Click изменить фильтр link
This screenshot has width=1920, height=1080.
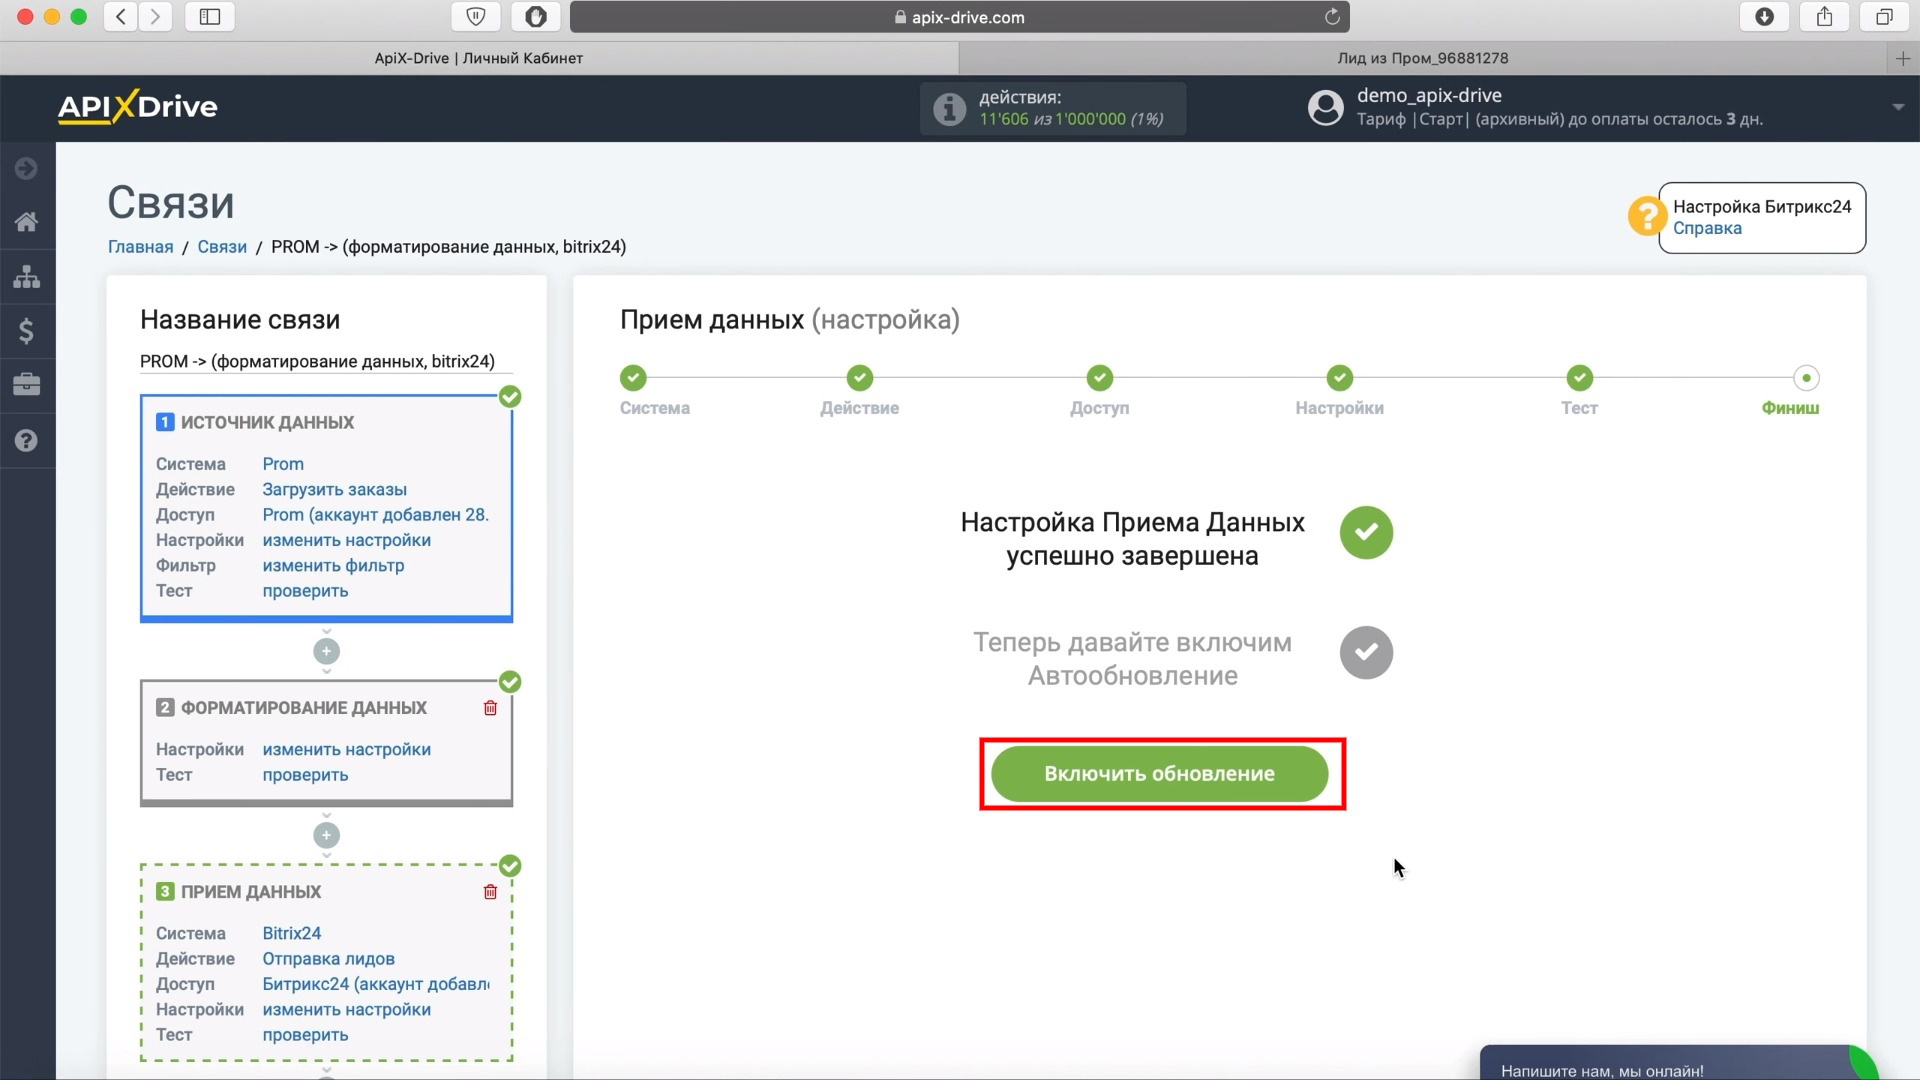click(x=333, y=566)
